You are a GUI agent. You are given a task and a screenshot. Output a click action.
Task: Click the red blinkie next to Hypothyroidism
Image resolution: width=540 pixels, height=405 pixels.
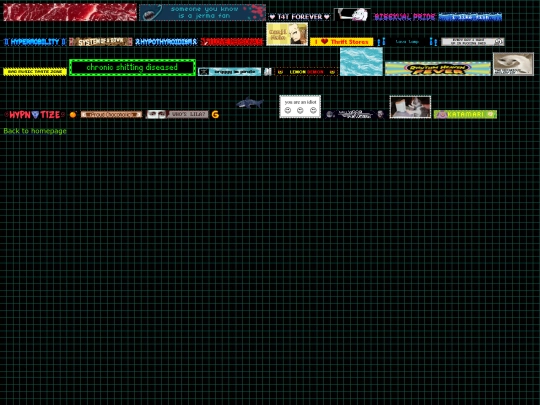click(x=232, y=42)
